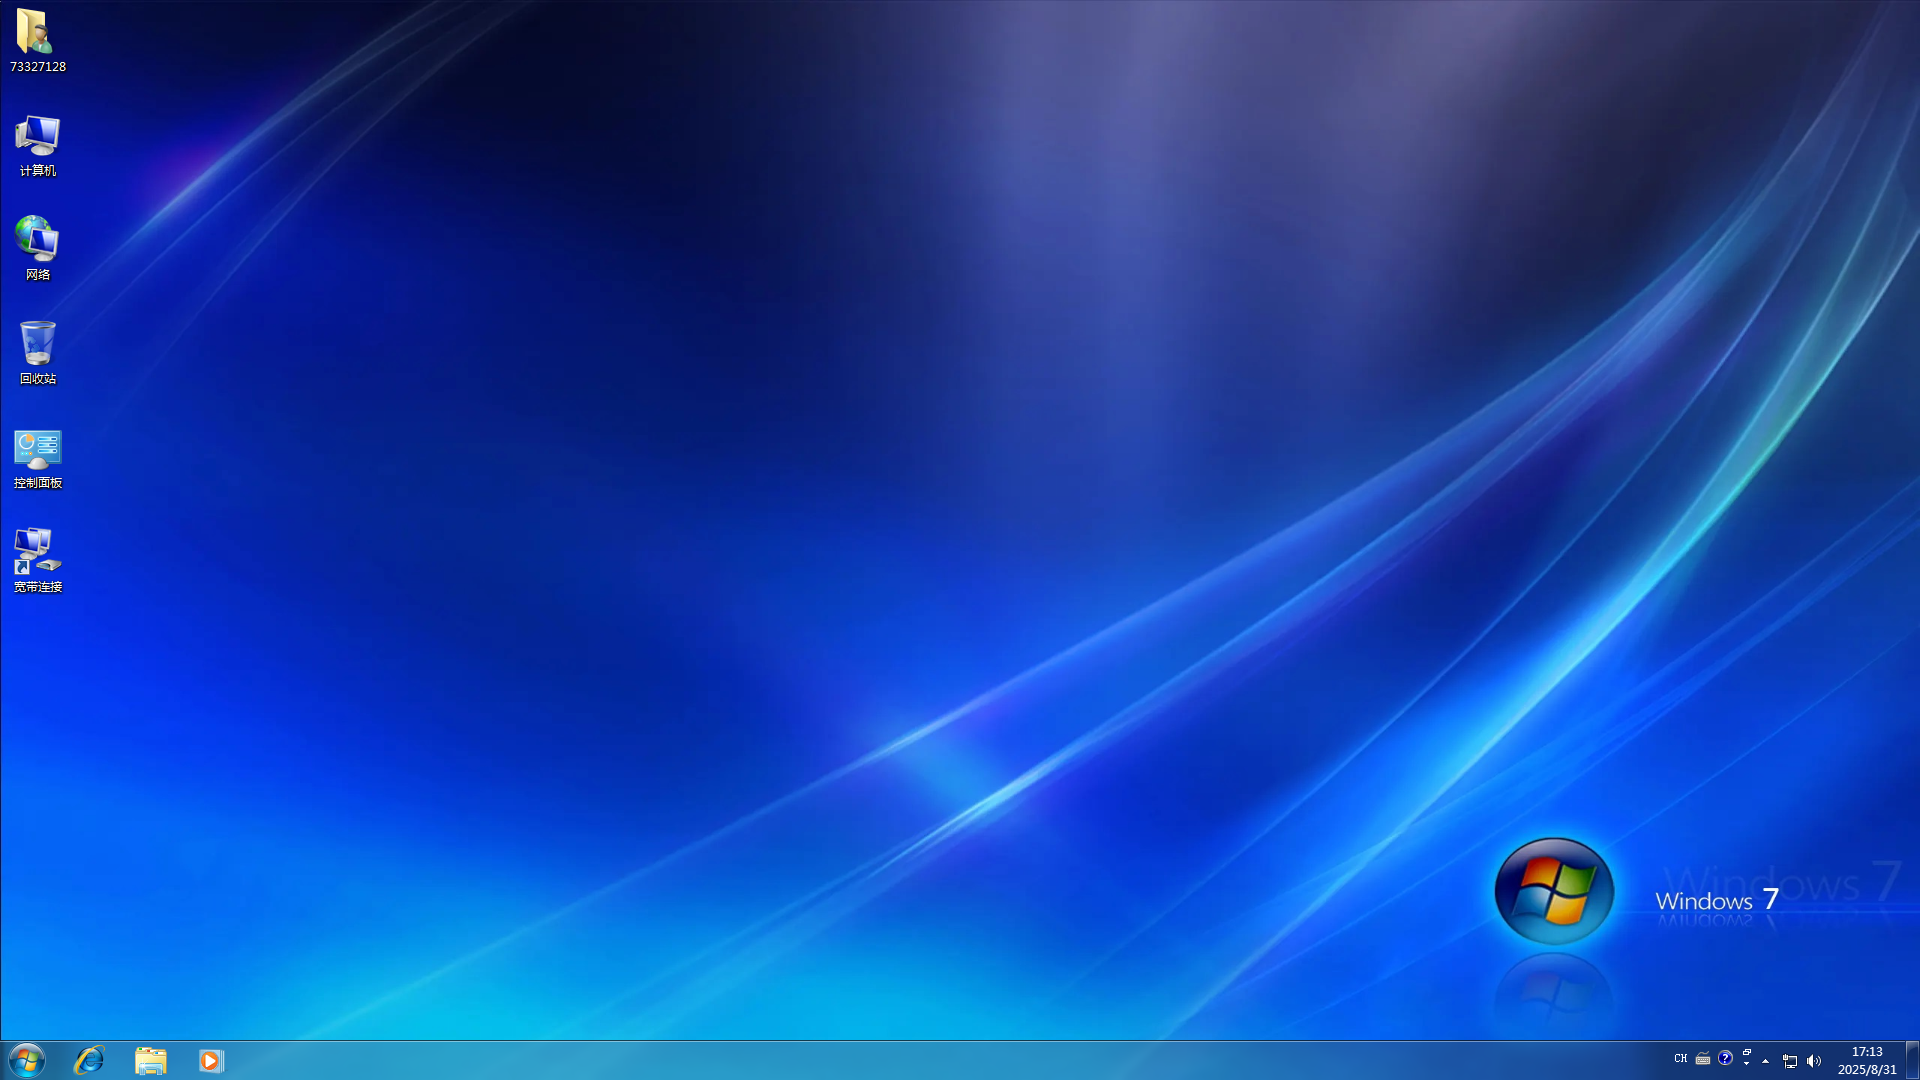Click the blue help question-mark tray icon
The width and height of the screenshot is (1920, 1080).
(1725, 1059)
